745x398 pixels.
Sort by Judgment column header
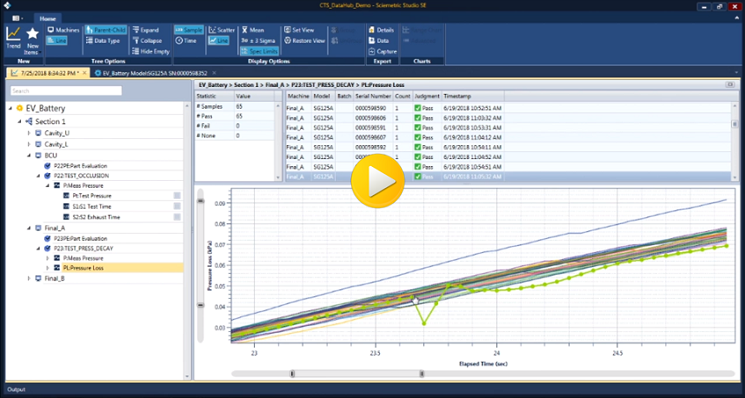pyautogui.click(x=427, y=96)
